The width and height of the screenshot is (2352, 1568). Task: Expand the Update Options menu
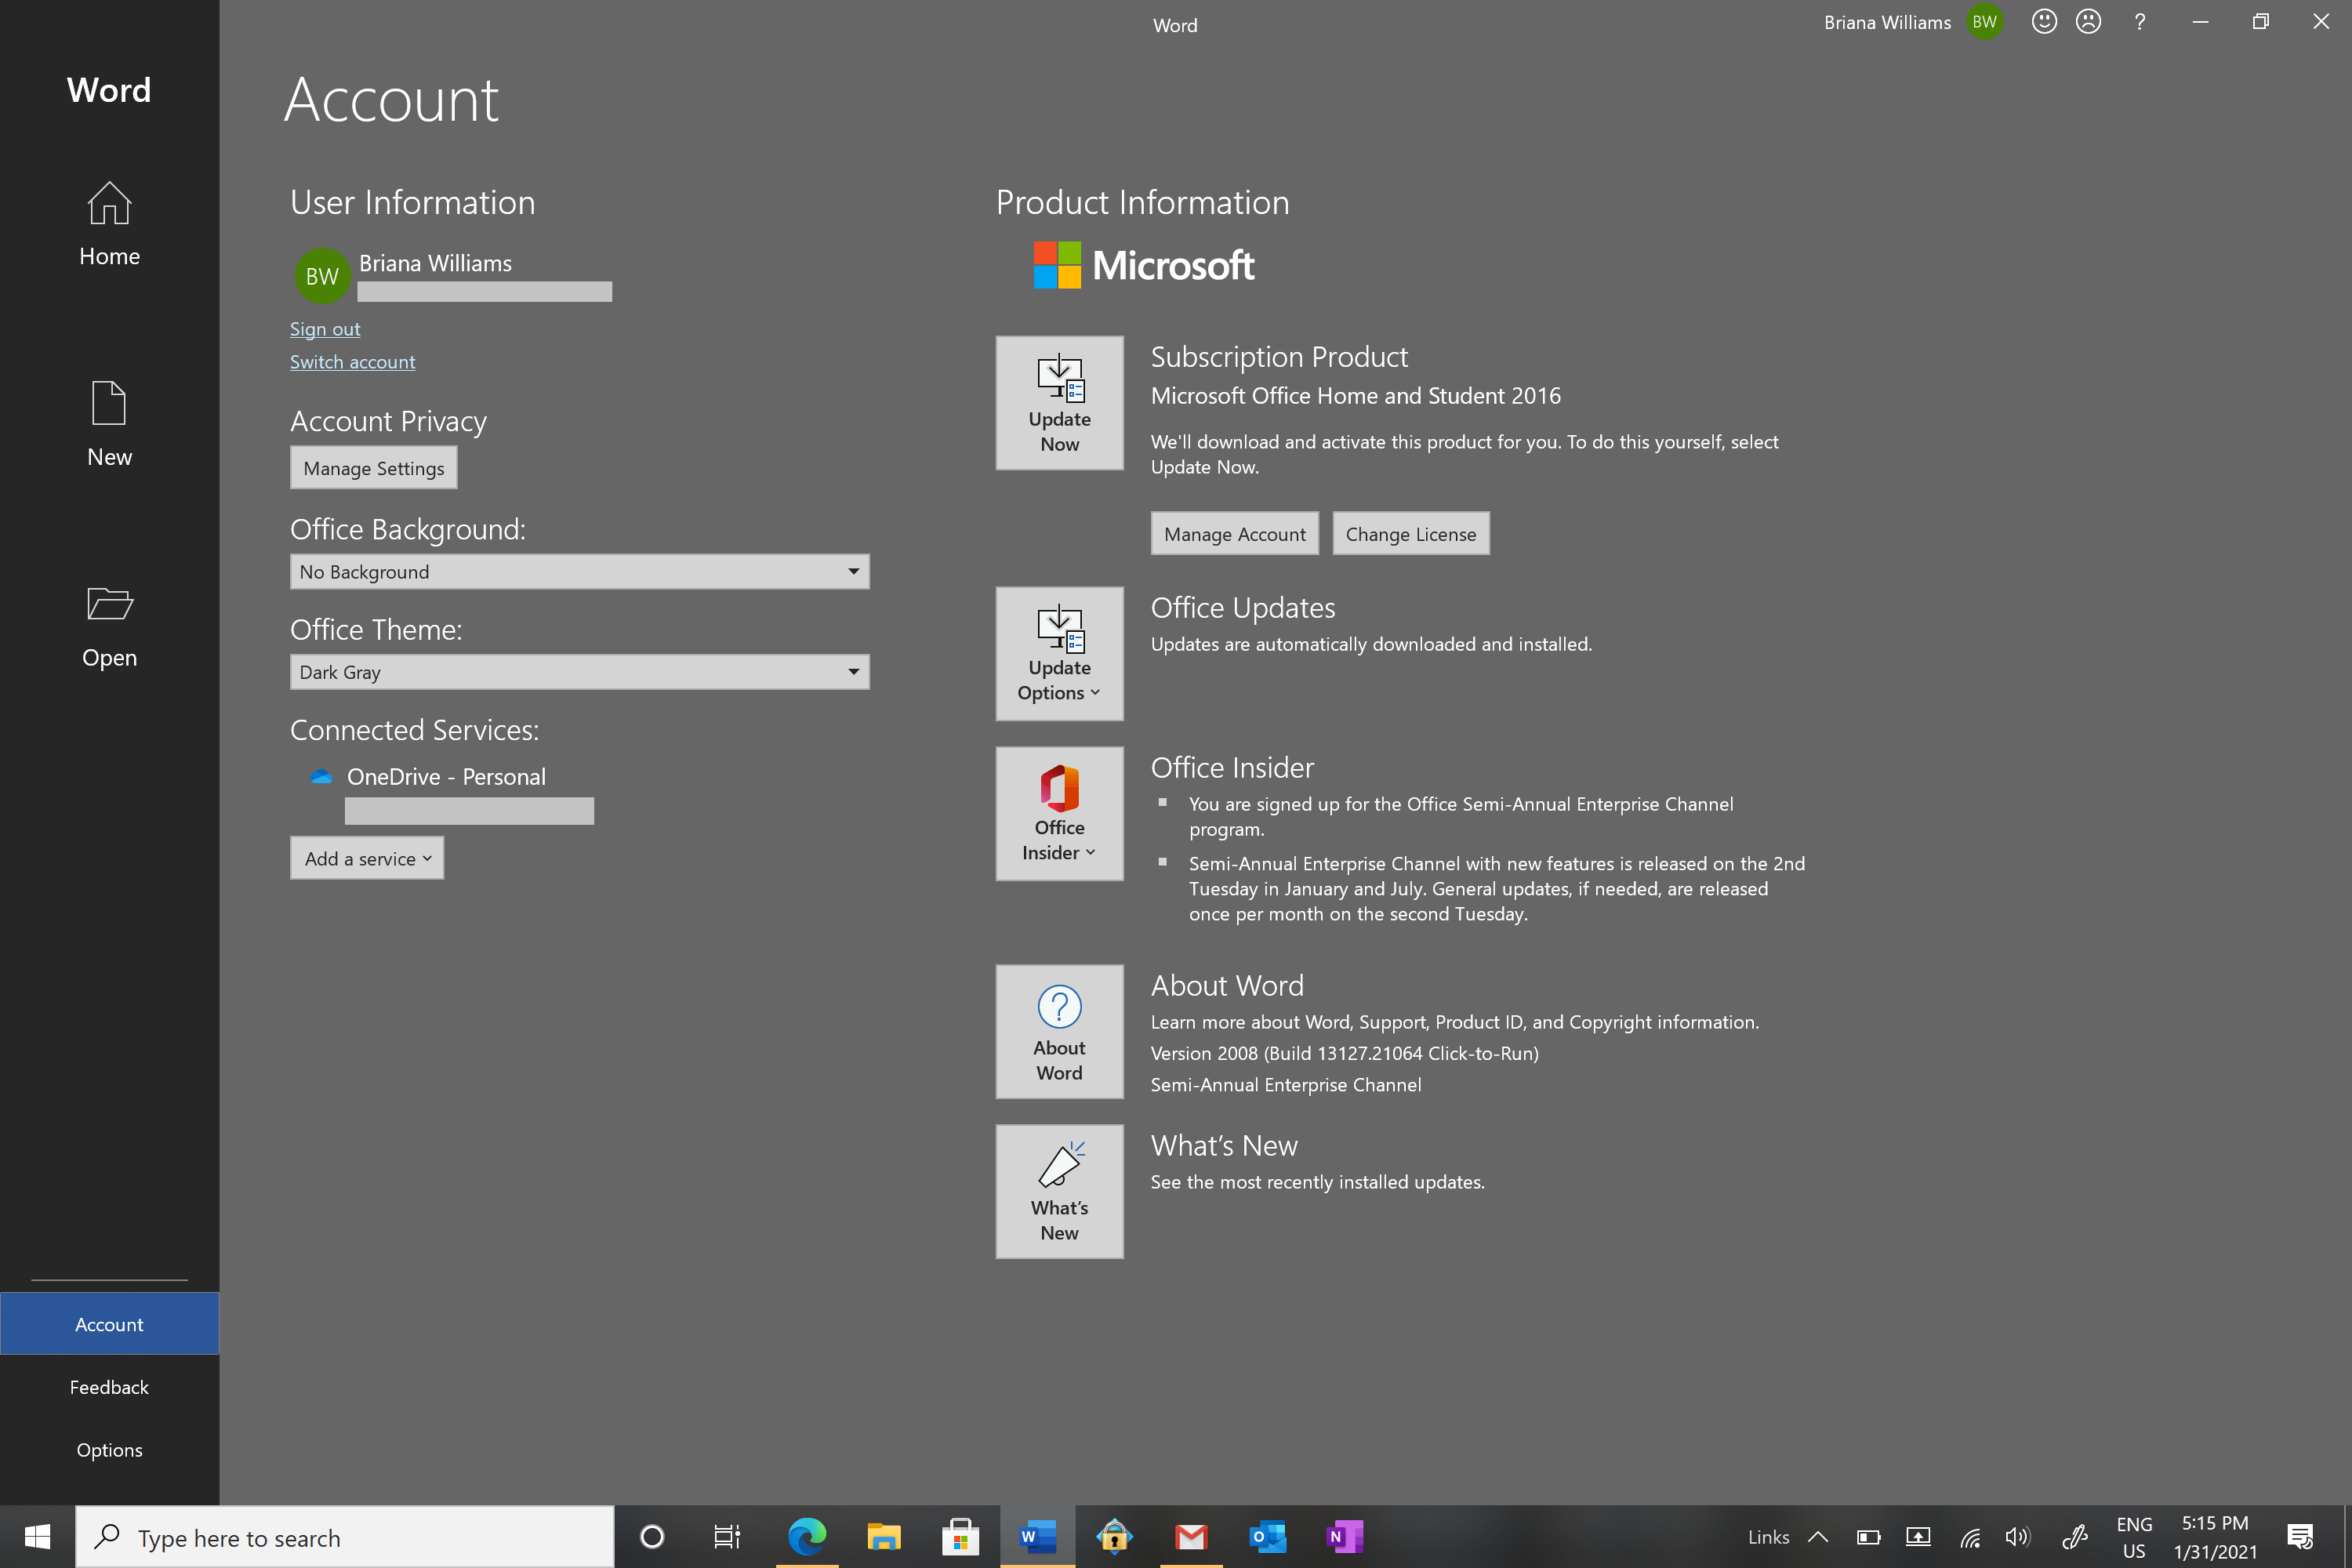tap(1059, 653)
